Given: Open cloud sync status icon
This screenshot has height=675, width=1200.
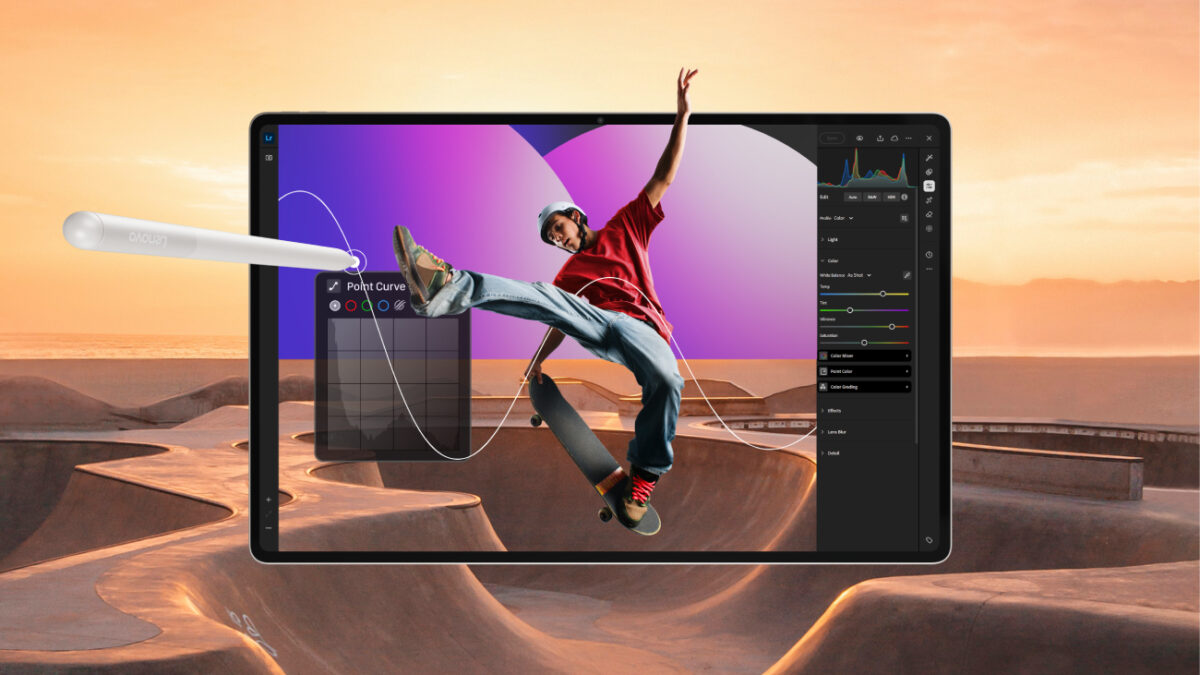Looking at the screenshot, I should pyautogui.click(x=894, y=138).
